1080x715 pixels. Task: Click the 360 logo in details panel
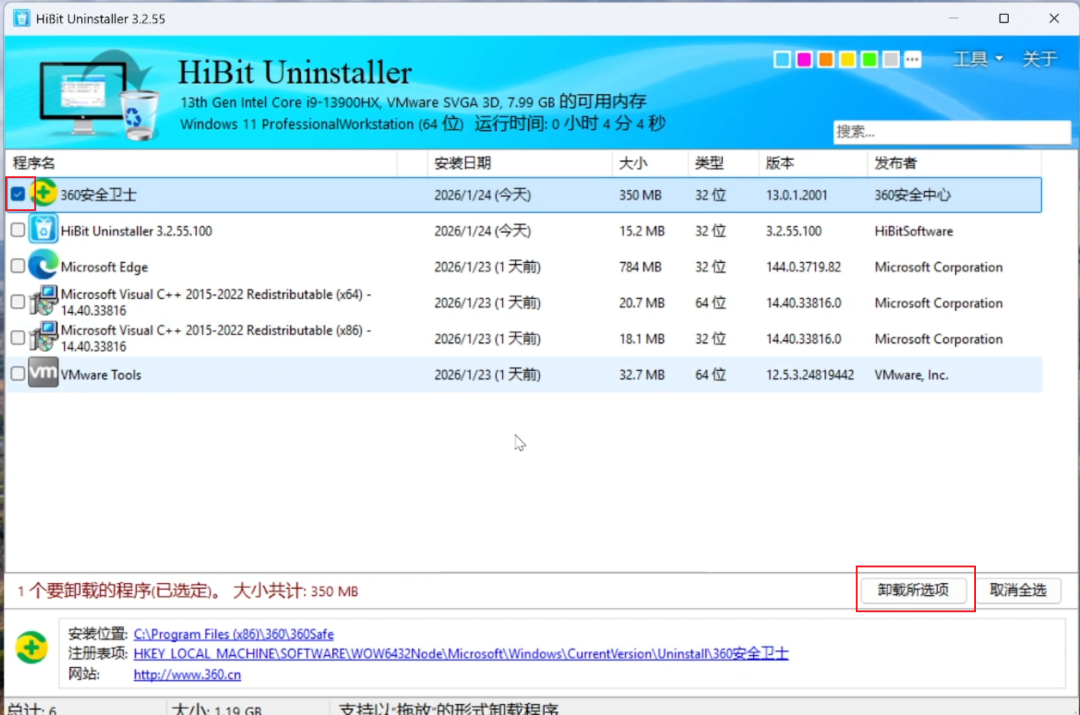pyautogui.click(x=32, y=647)
